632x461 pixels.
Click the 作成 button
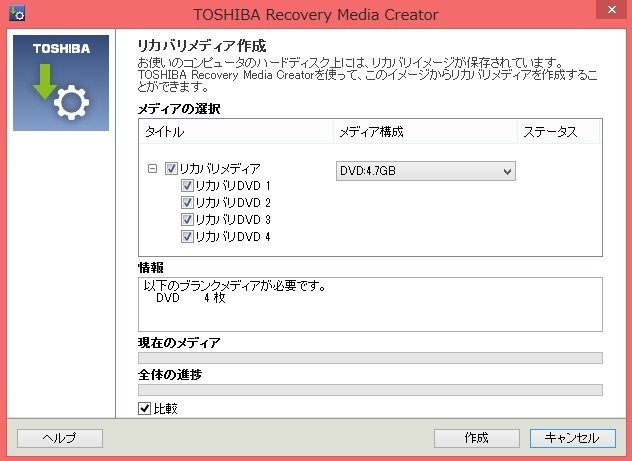(476, 438)
